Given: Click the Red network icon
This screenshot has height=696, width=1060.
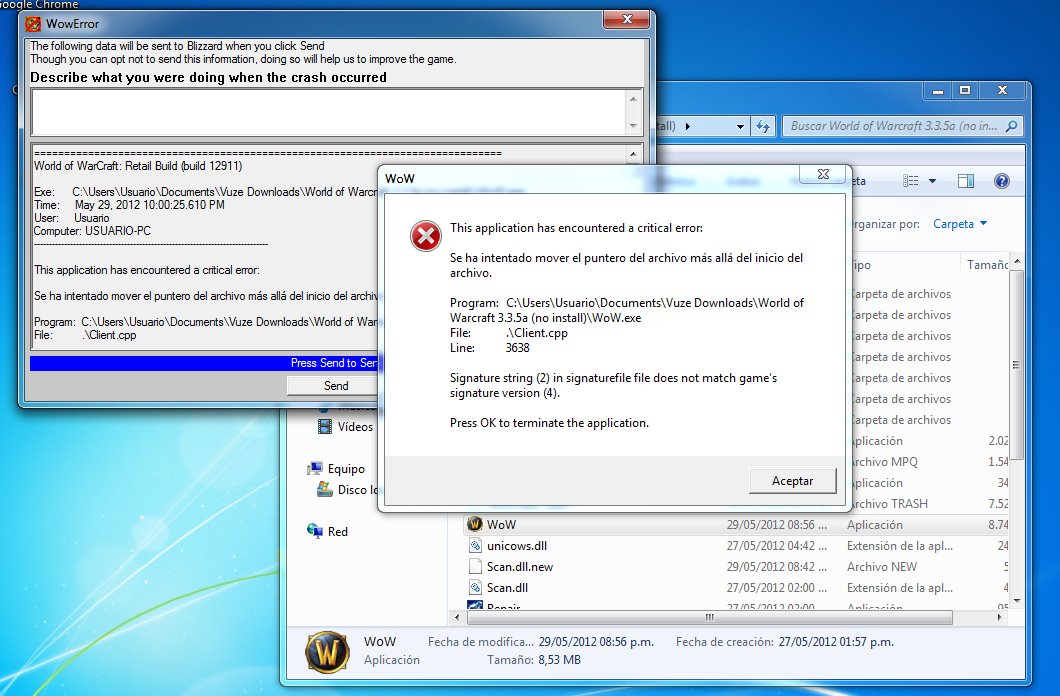Looking at the screenshot, I should tap(315, 531).
